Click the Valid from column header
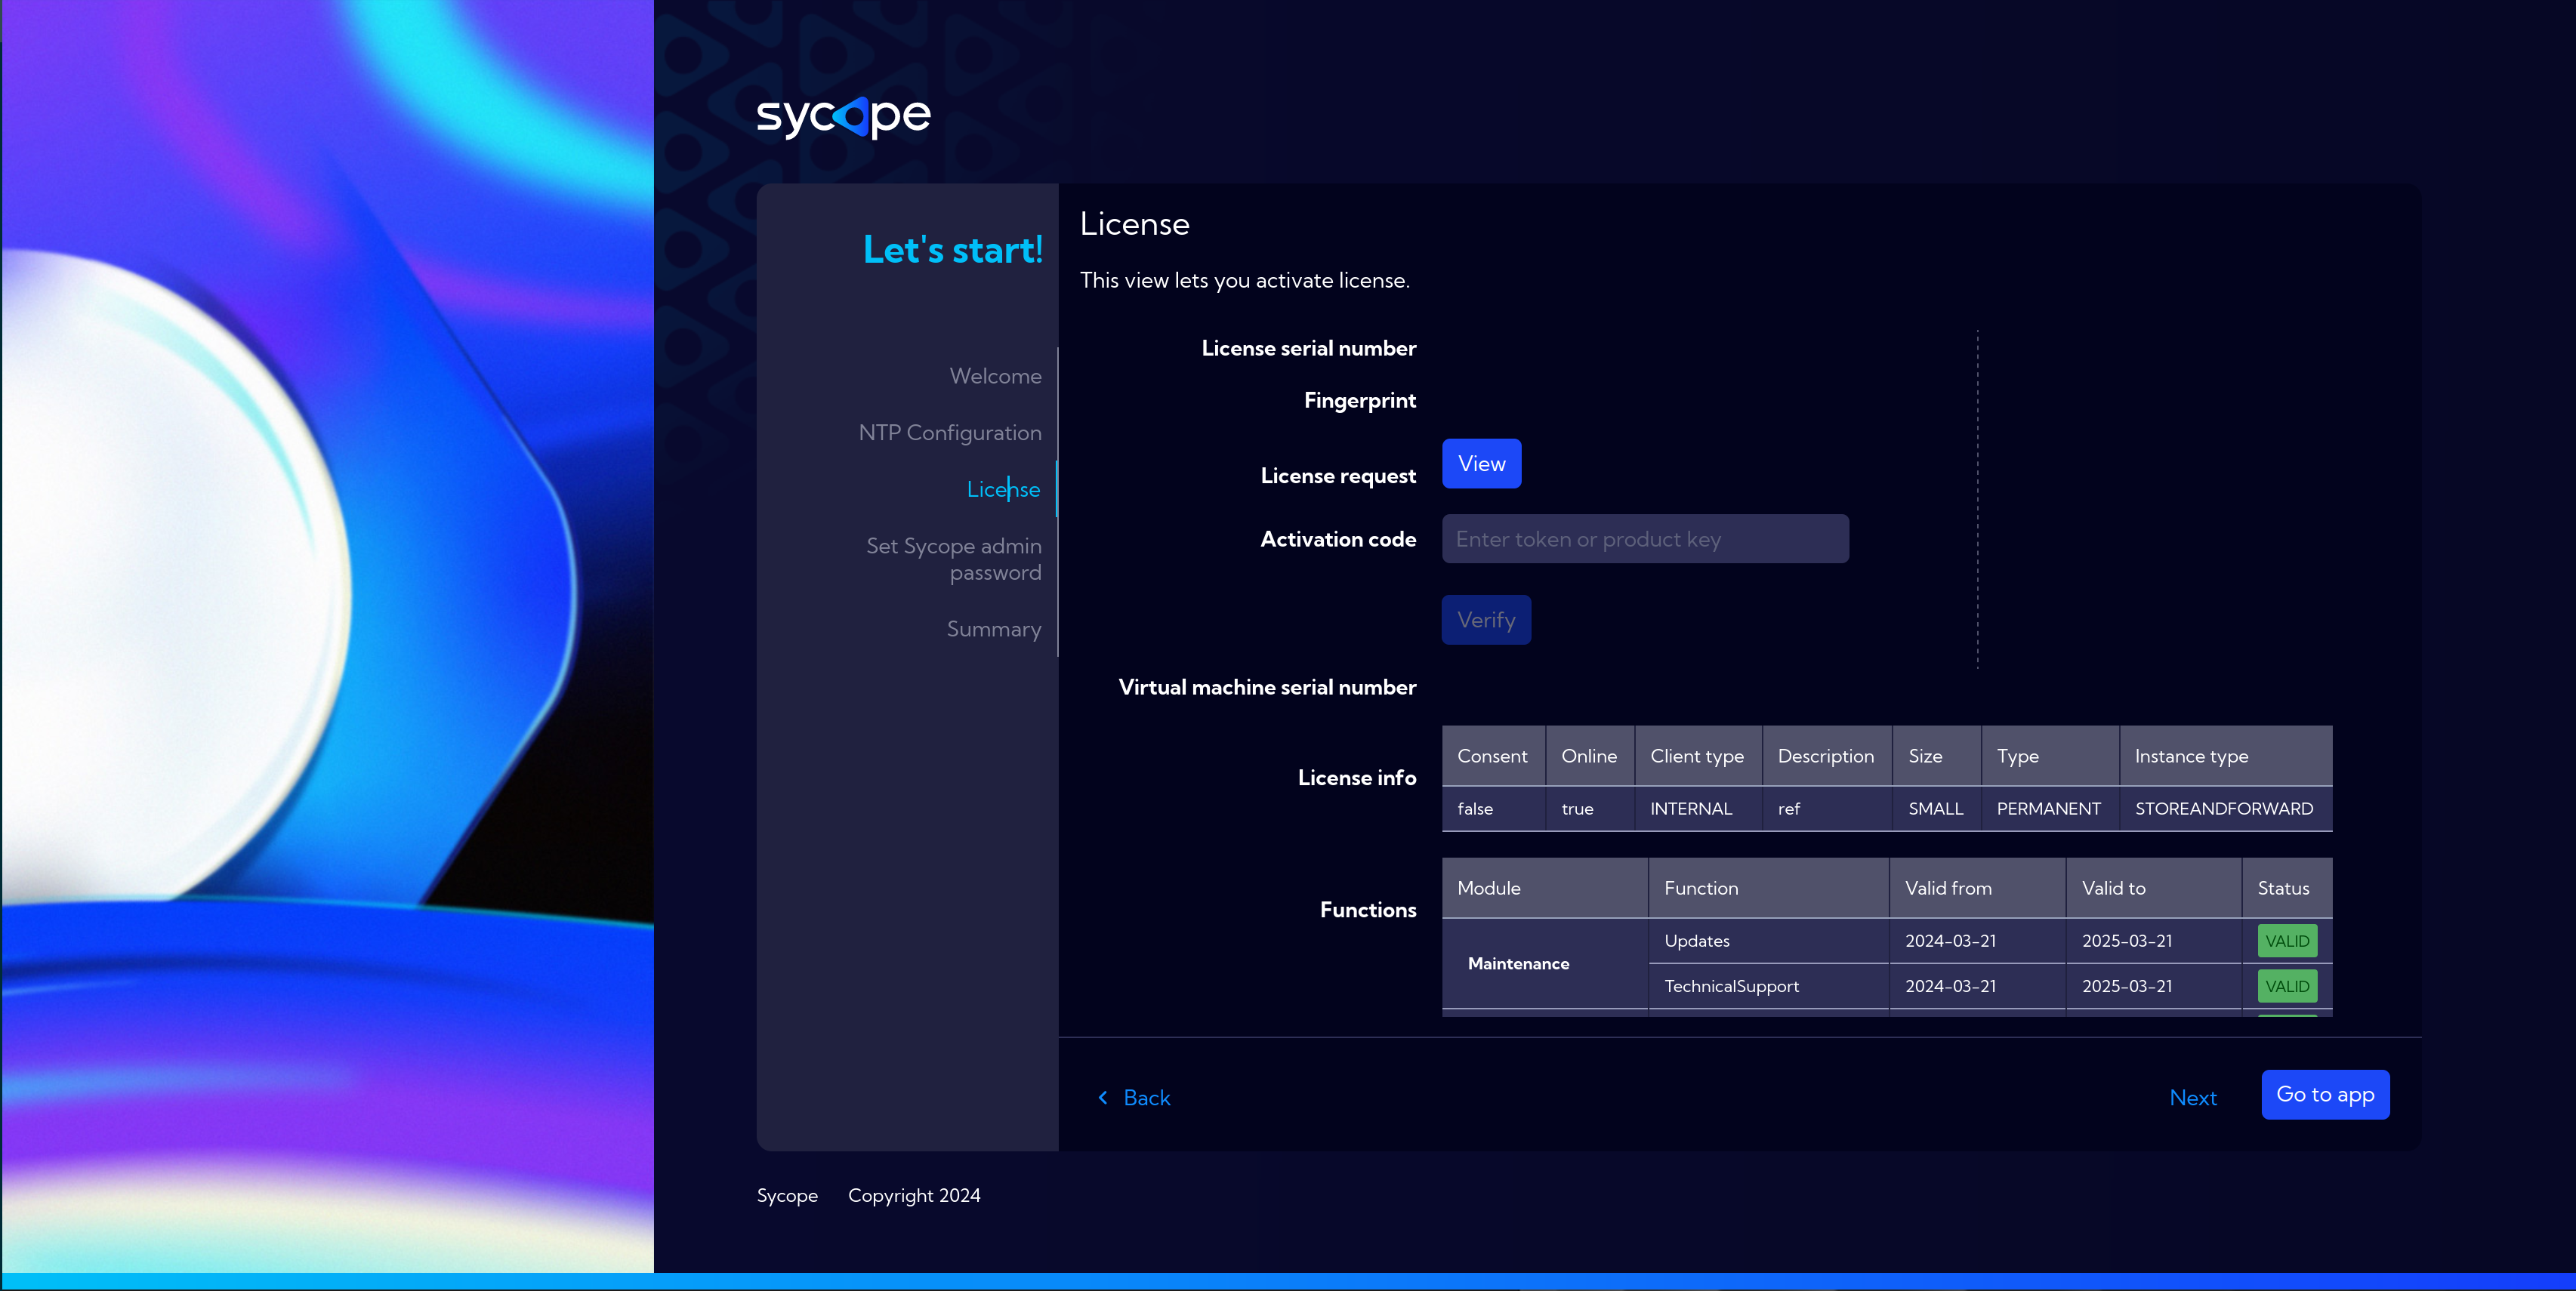 coord(1977,888)
